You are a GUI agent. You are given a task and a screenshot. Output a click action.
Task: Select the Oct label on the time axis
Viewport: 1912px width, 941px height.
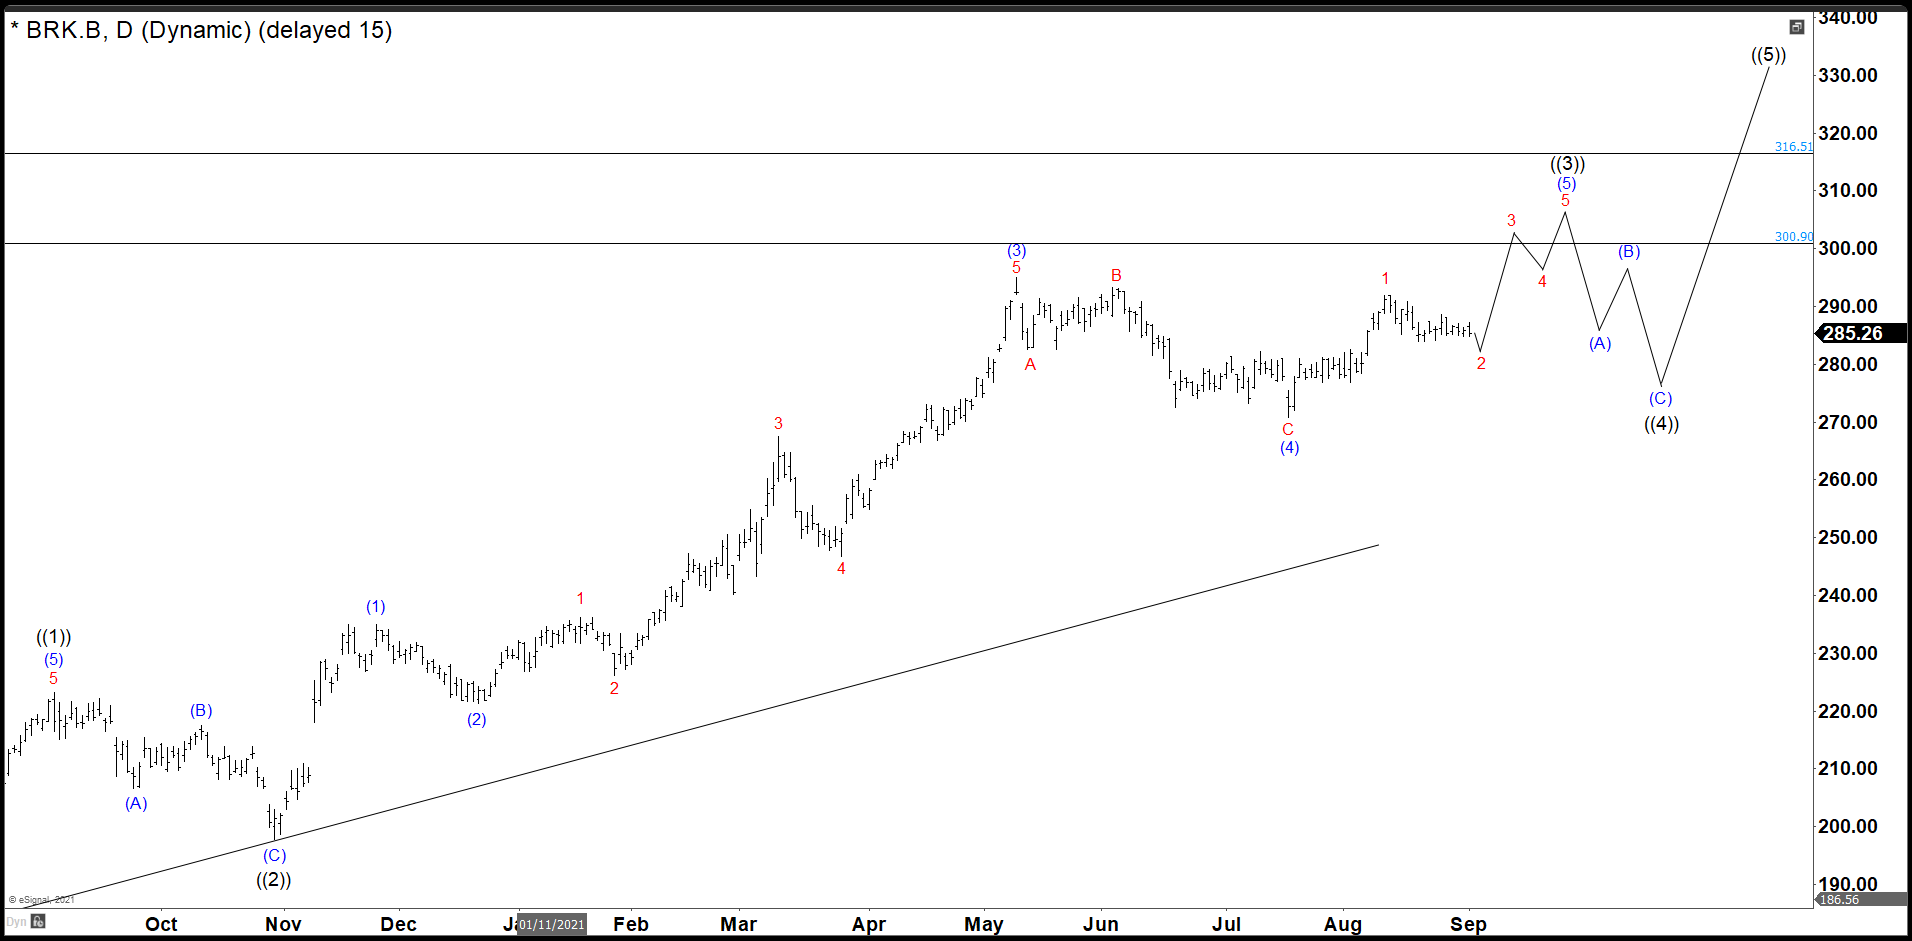161,924
